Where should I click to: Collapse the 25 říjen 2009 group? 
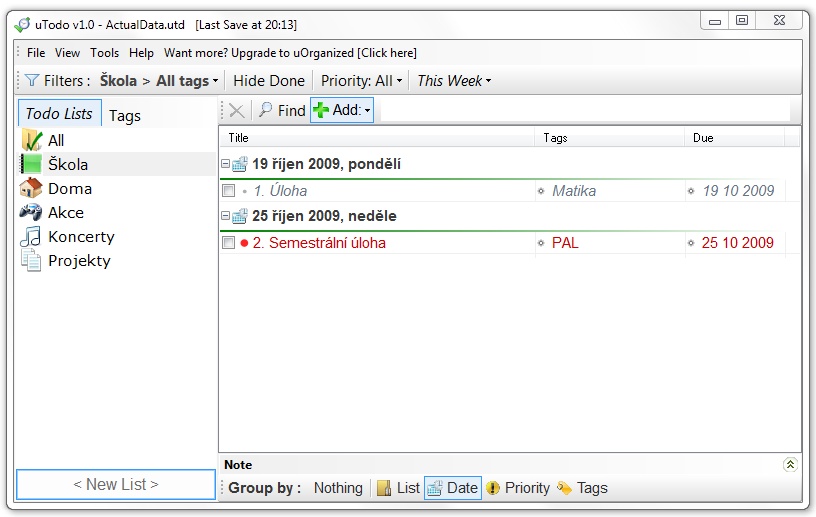225,216
